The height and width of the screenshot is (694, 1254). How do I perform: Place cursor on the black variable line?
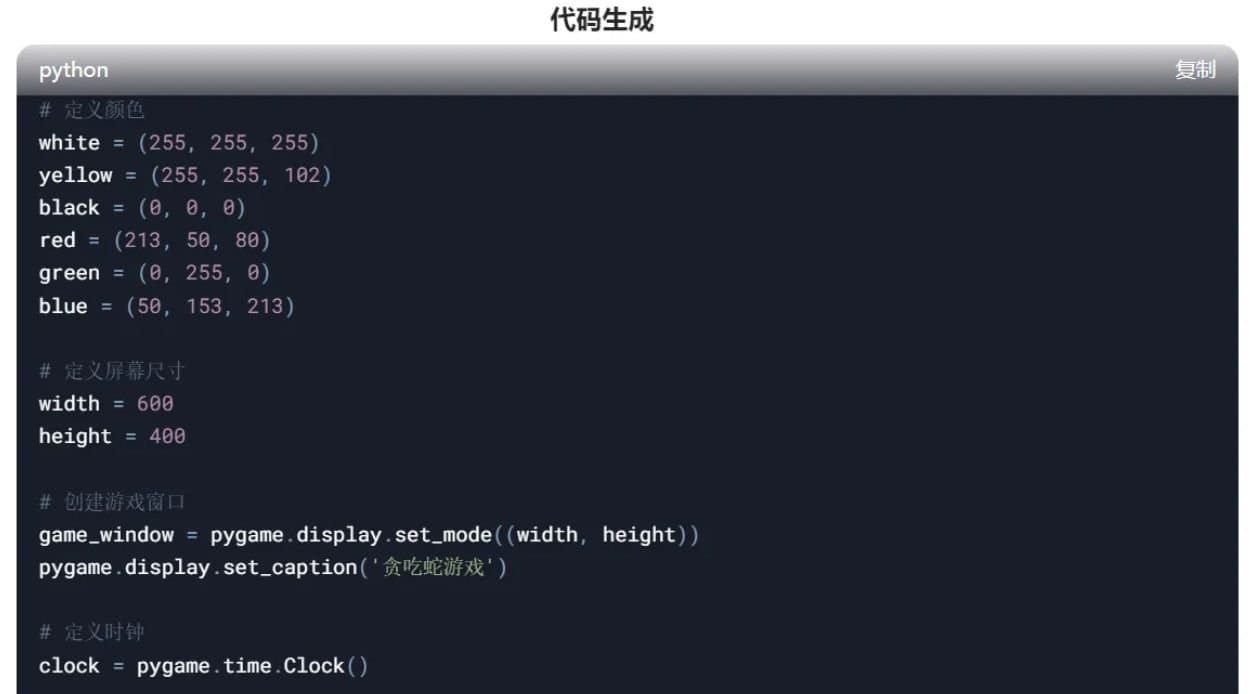point(141,208)
